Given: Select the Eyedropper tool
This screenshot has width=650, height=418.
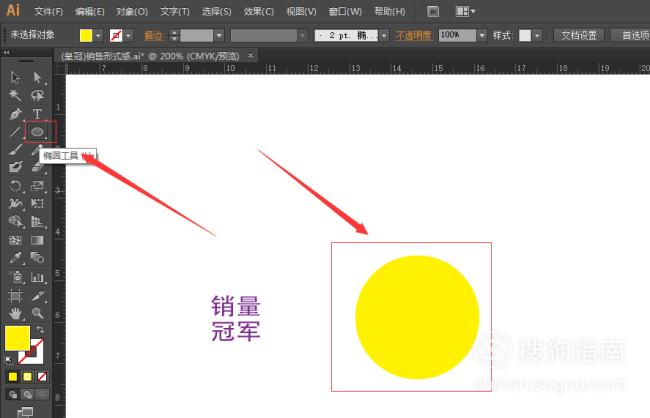Looking at the screenshot, I should tap(15, 258).
